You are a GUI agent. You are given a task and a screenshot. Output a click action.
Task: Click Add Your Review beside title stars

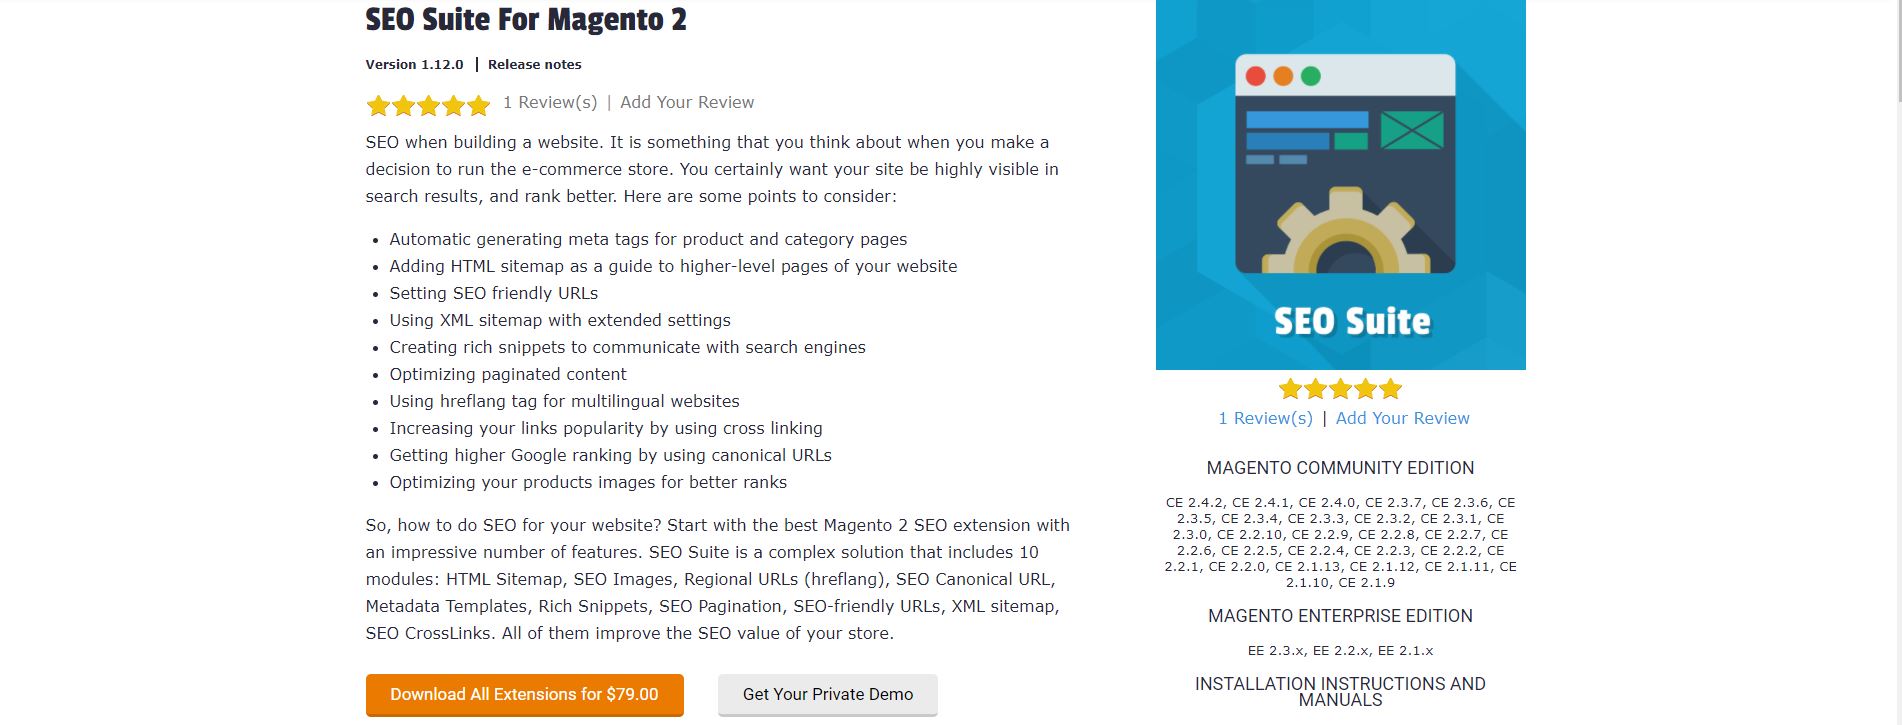coord(687,102)
